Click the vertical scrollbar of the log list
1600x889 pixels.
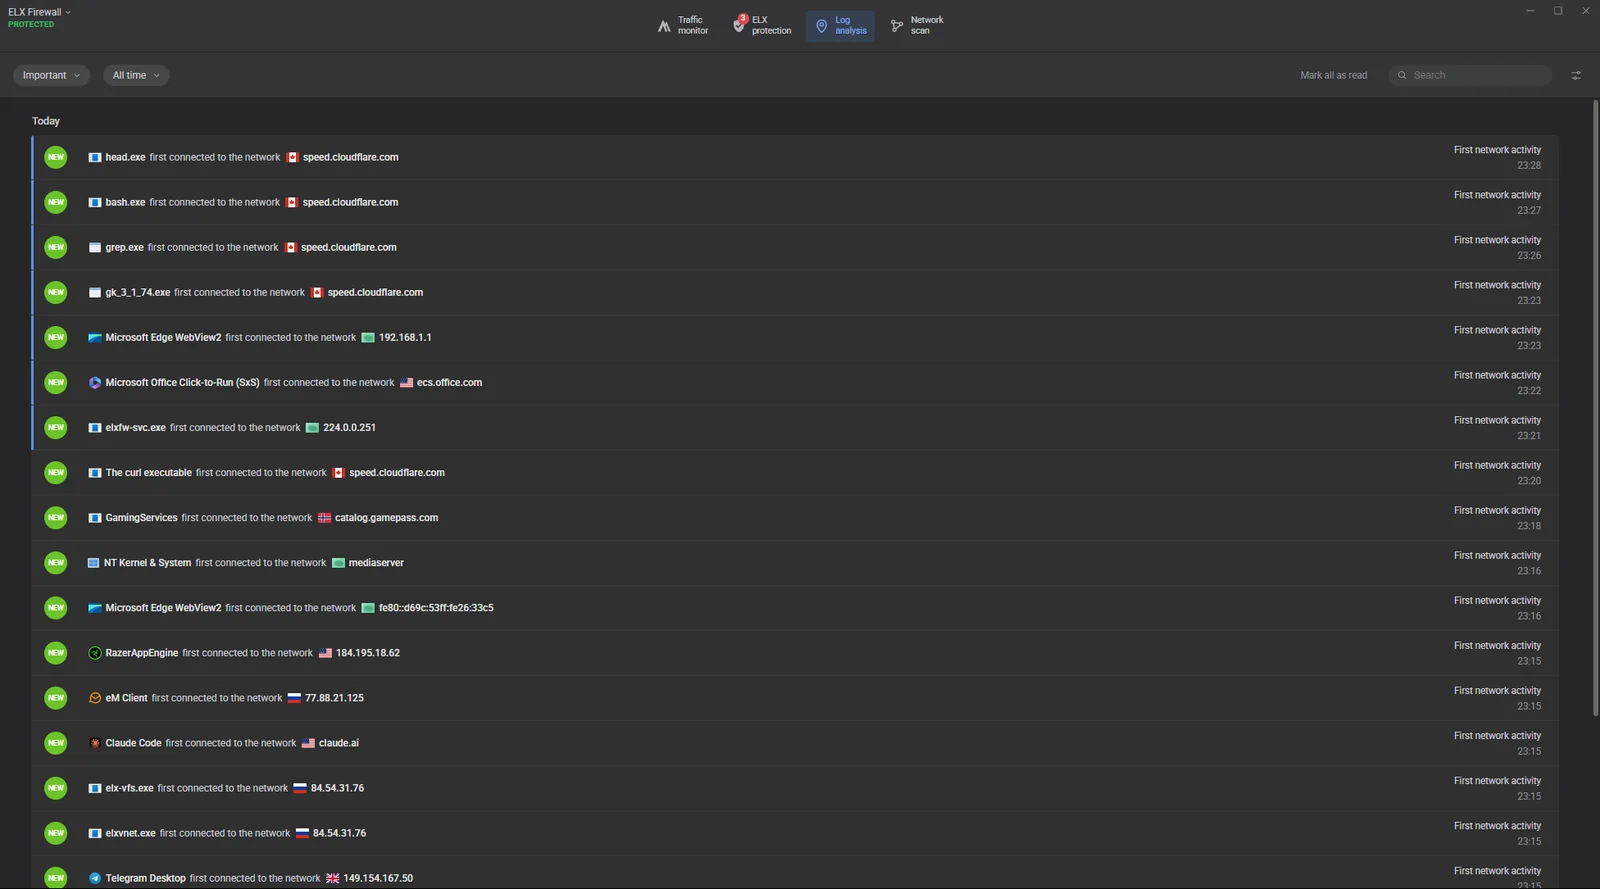[x=1595, y=408]
